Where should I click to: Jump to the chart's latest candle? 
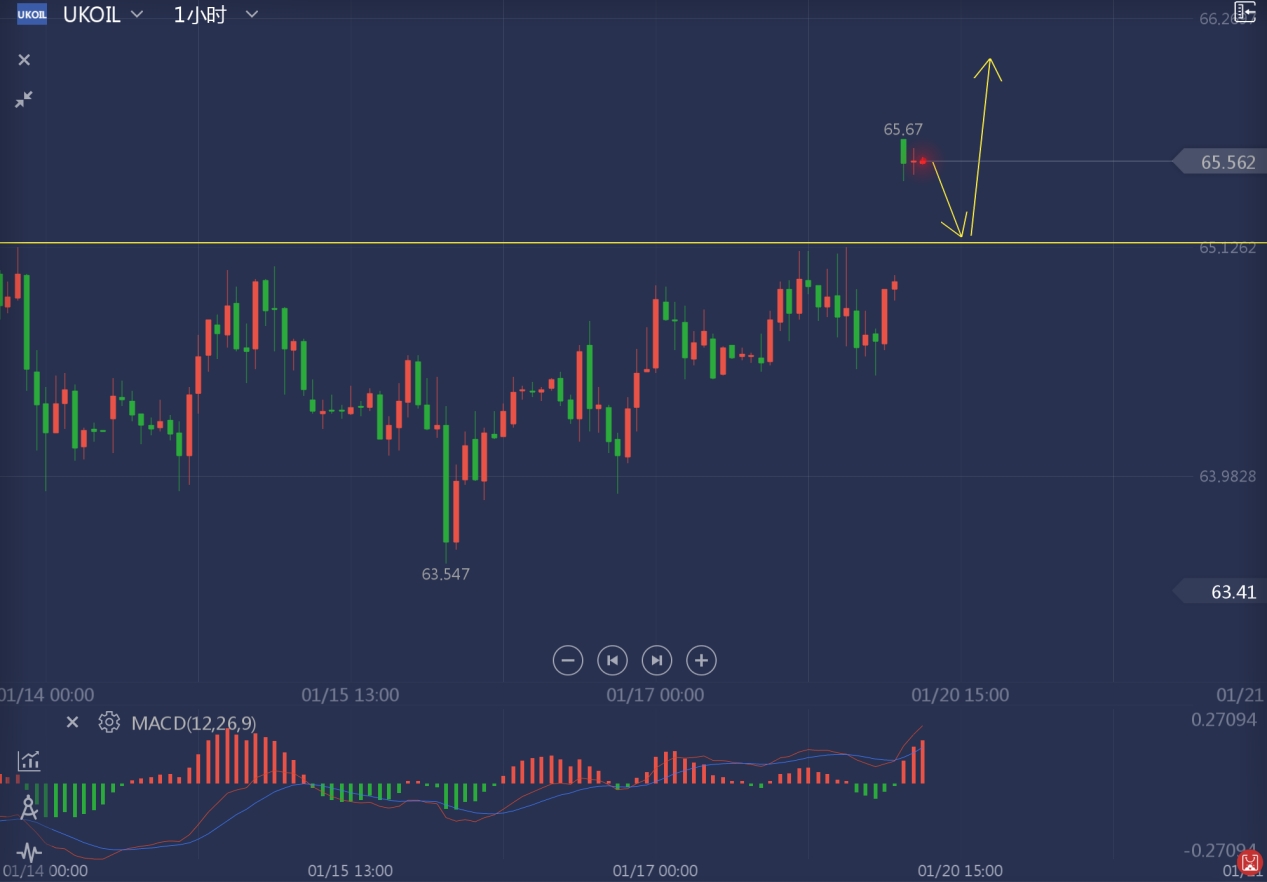[x=657, y=660]
